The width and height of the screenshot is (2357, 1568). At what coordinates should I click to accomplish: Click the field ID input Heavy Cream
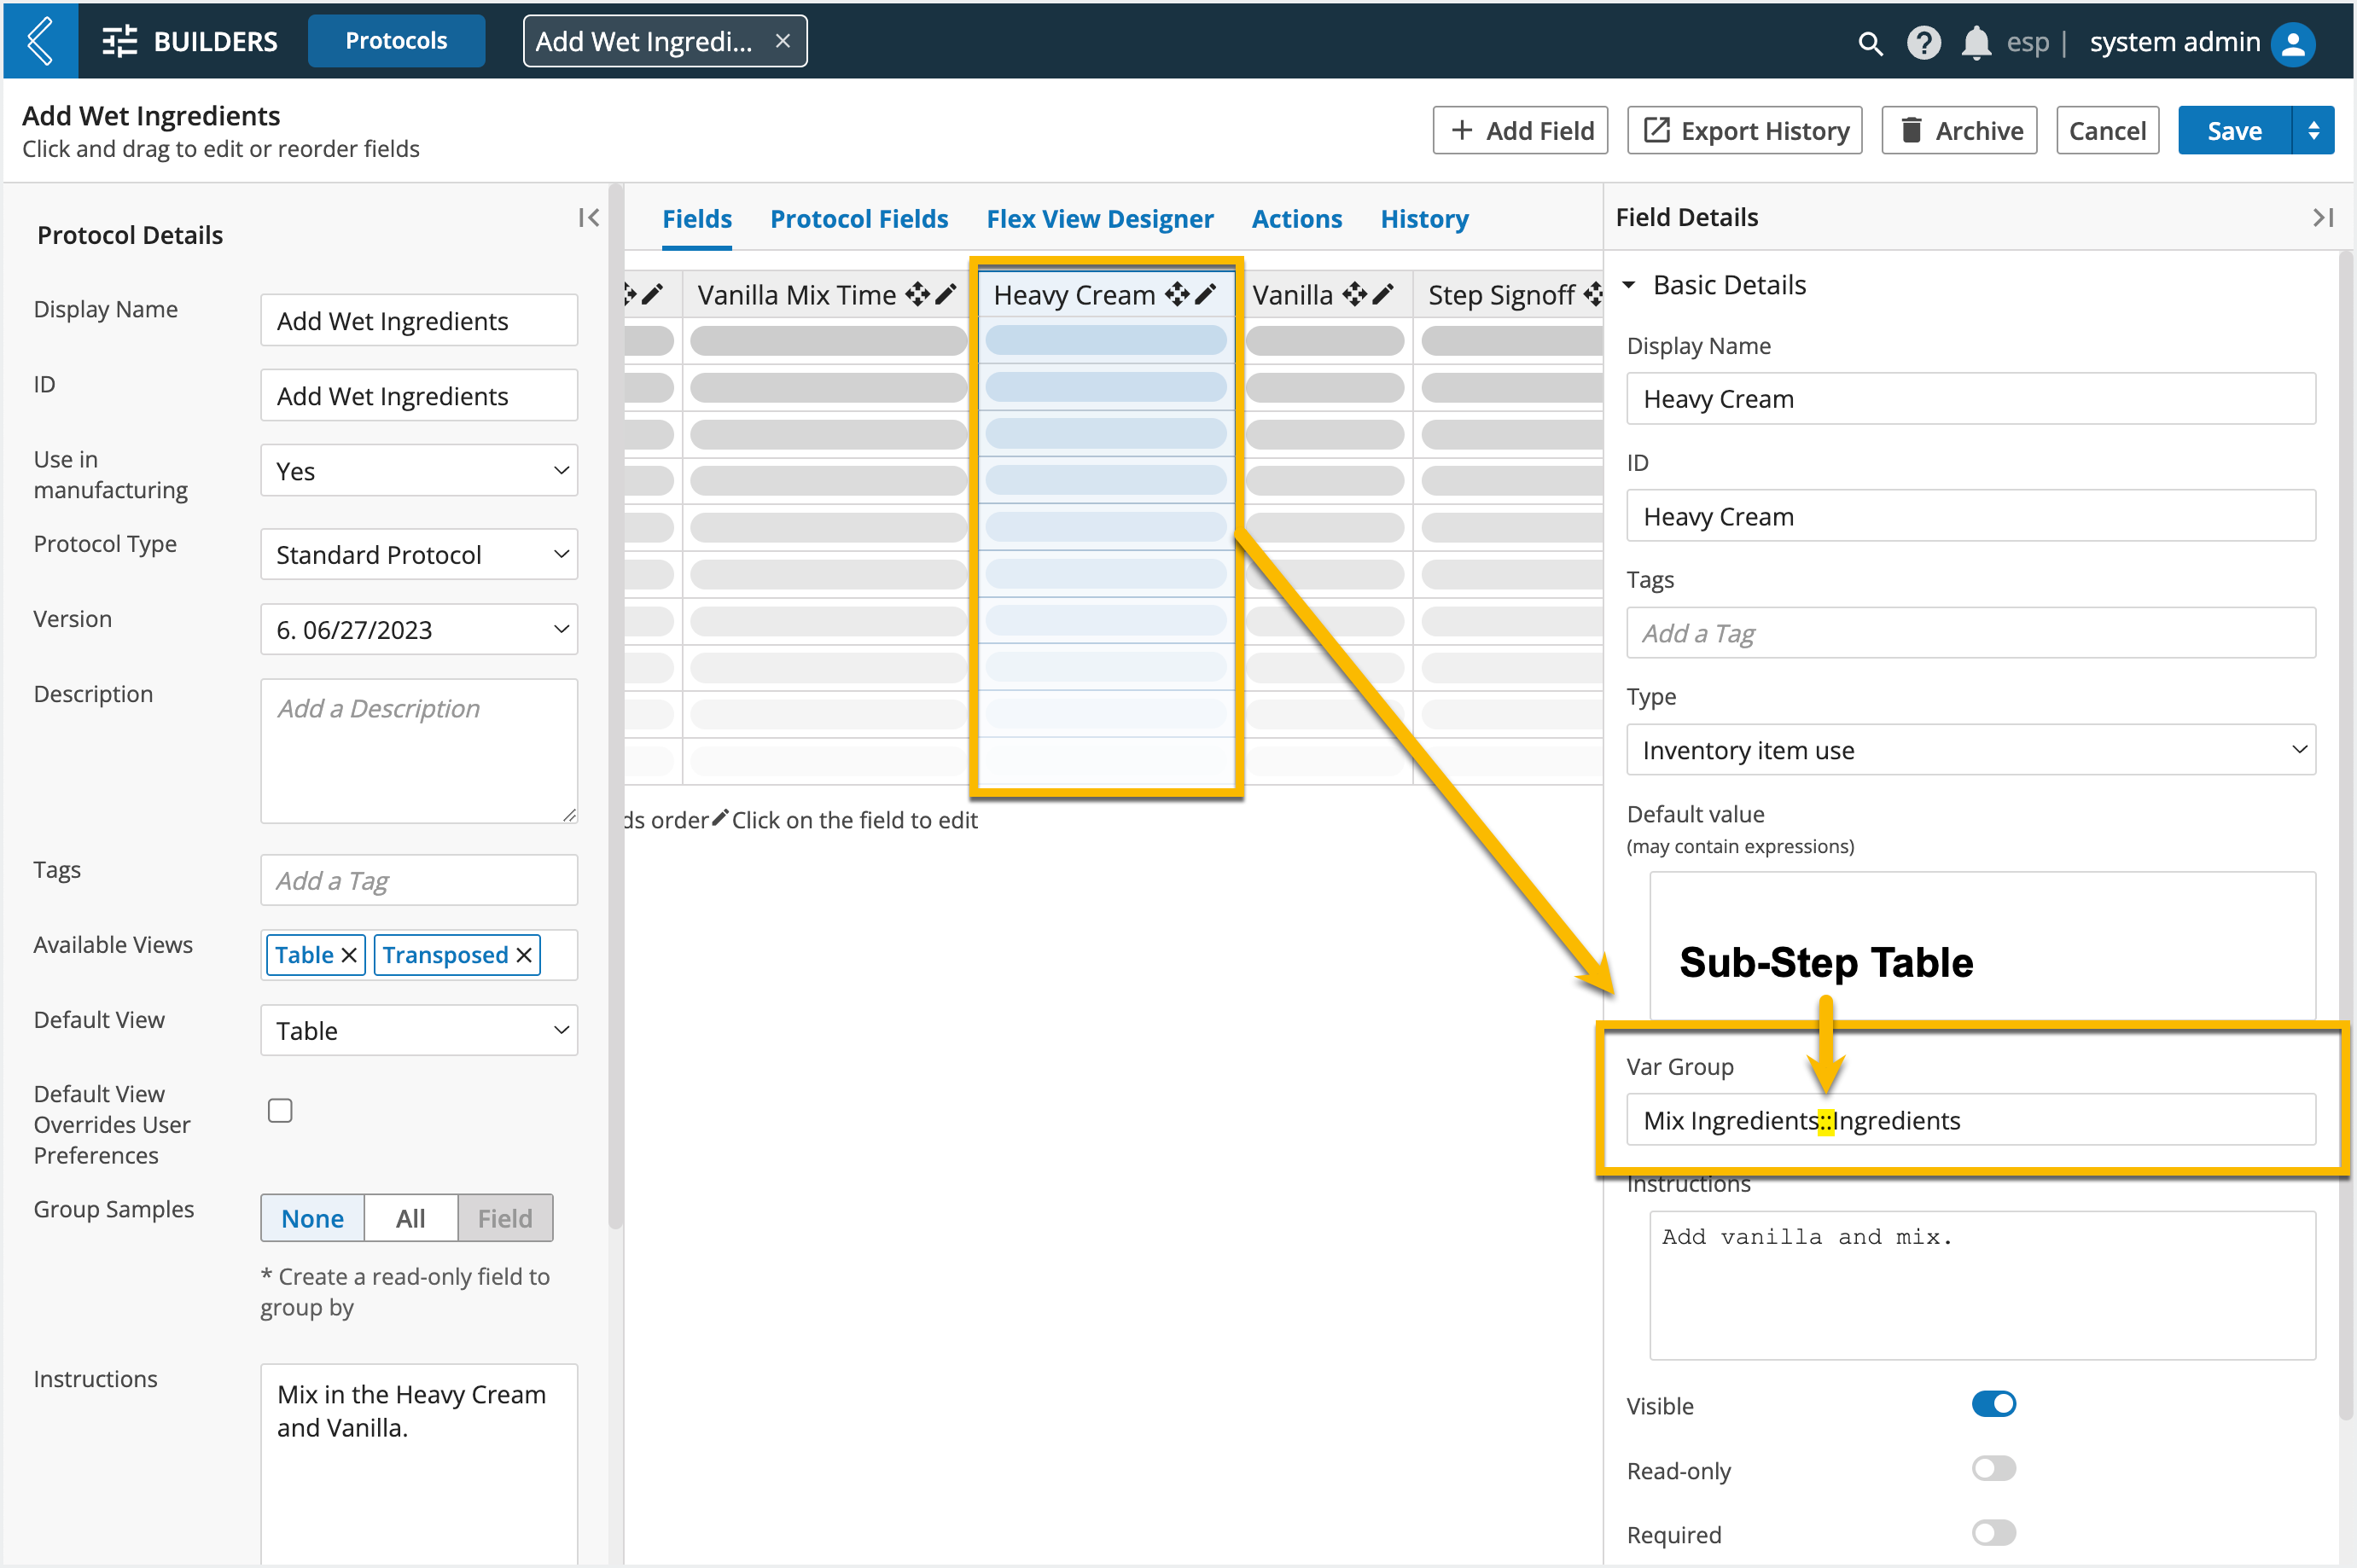(1970, 516)
